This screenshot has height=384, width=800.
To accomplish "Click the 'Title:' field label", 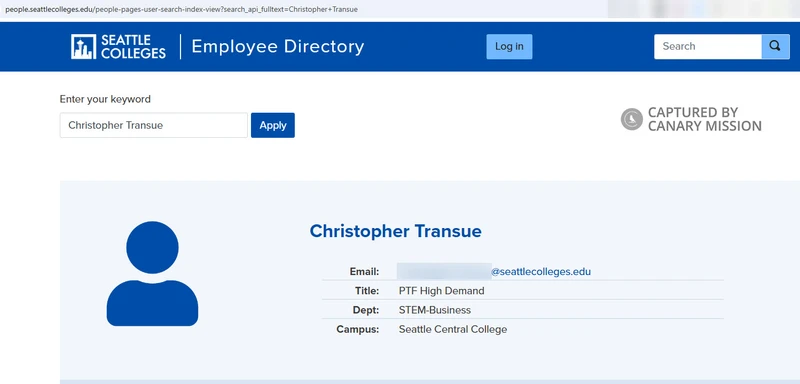I will (x=367, y=291).
